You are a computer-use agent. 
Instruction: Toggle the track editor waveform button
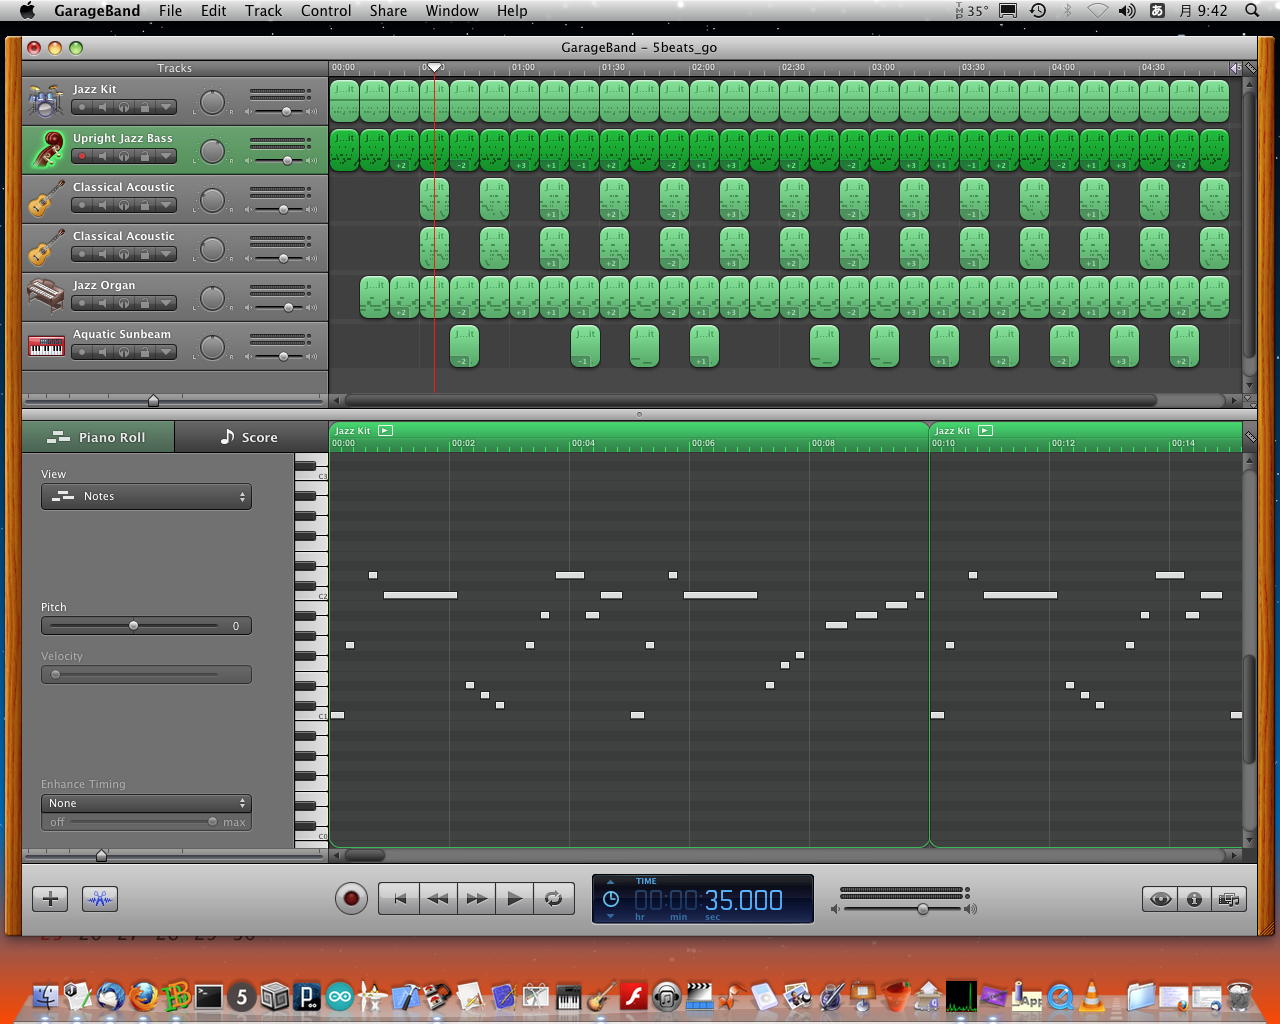[99, 899]
